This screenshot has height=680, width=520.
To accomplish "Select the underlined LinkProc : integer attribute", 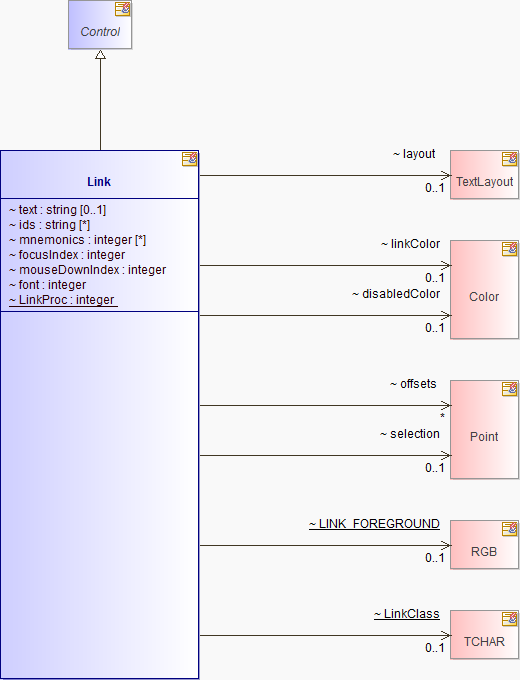I will point(61,300).
